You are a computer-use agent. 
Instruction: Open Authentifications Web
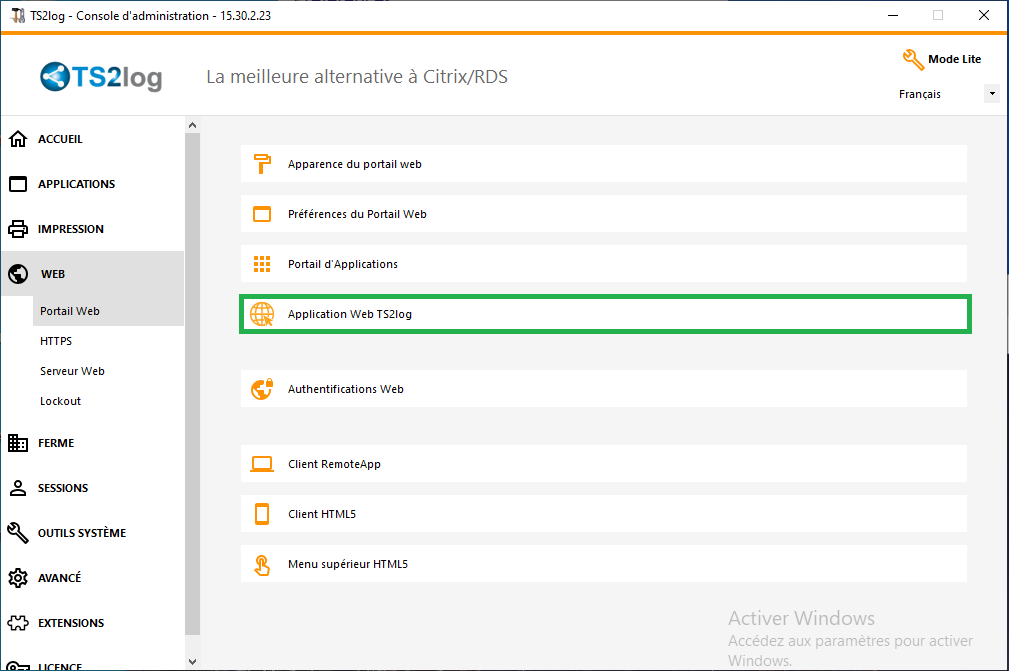pyautogui.click(x=604, y=389)
